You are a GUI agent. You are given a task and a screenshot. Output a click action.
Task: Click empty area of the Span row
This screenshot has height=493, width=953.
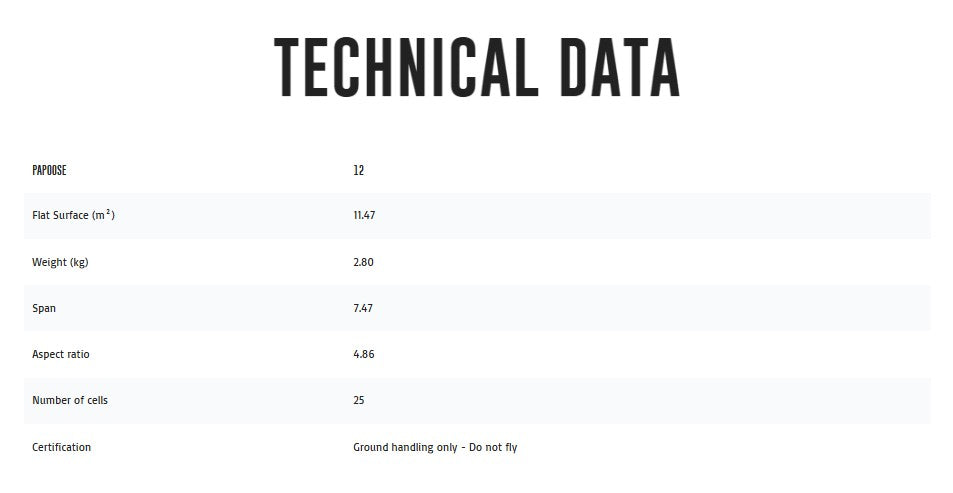pyautogui.click(x=650, y=308)
